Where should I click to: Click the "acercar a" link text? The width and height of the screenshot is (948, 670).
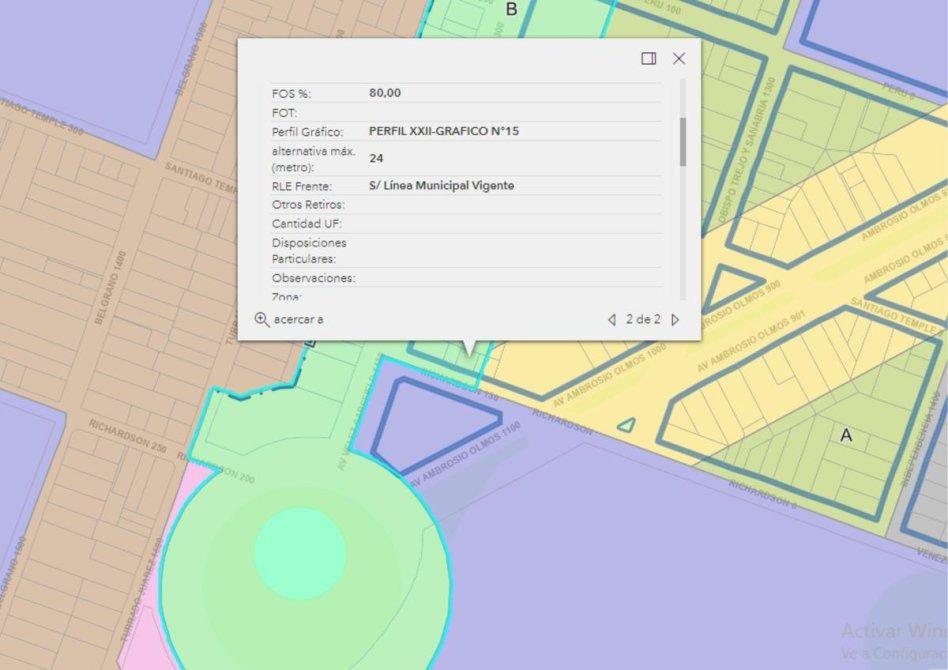298,320
